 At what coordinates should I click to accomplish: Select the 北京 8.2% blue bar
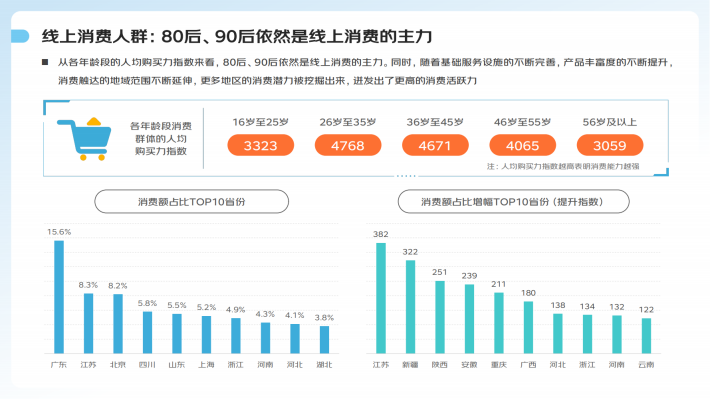[x=118, y=324]
